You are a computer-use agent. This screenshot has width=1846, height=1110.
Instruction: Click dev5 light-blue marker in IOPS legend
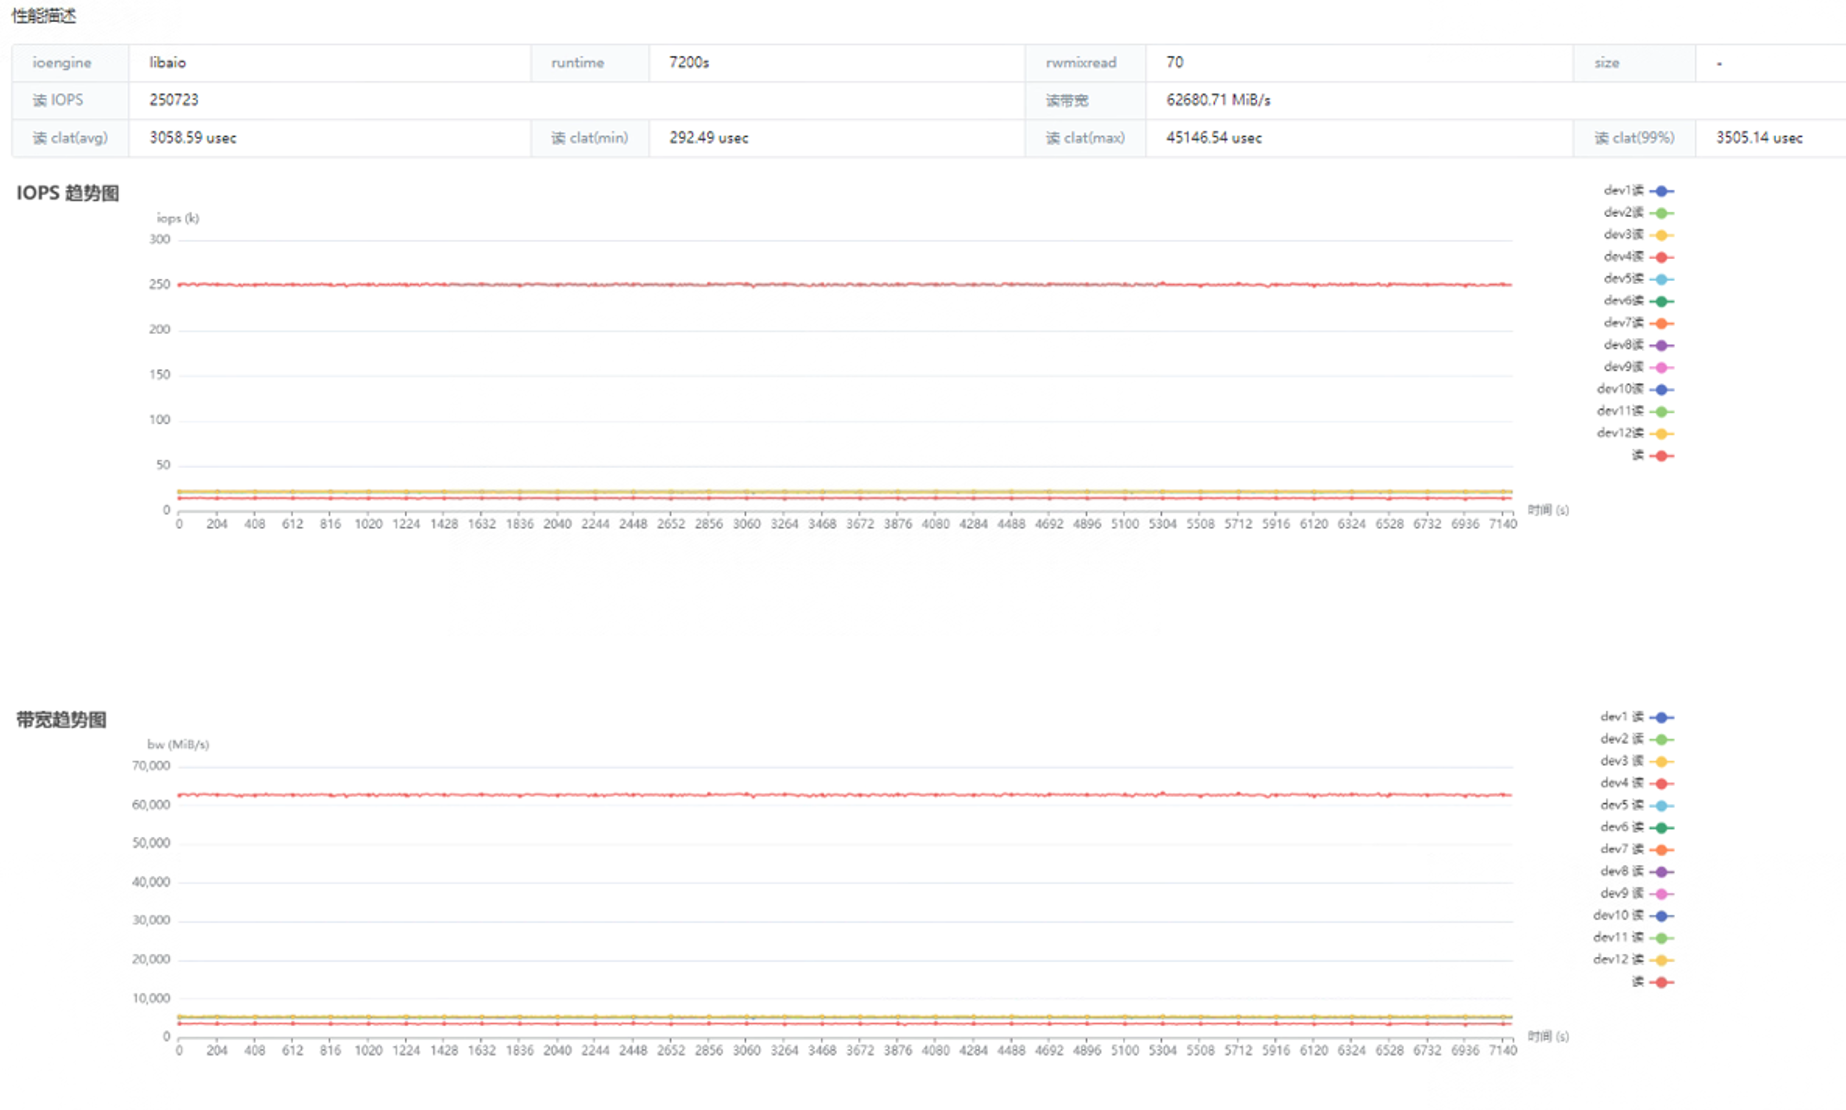click(1661, 279)
